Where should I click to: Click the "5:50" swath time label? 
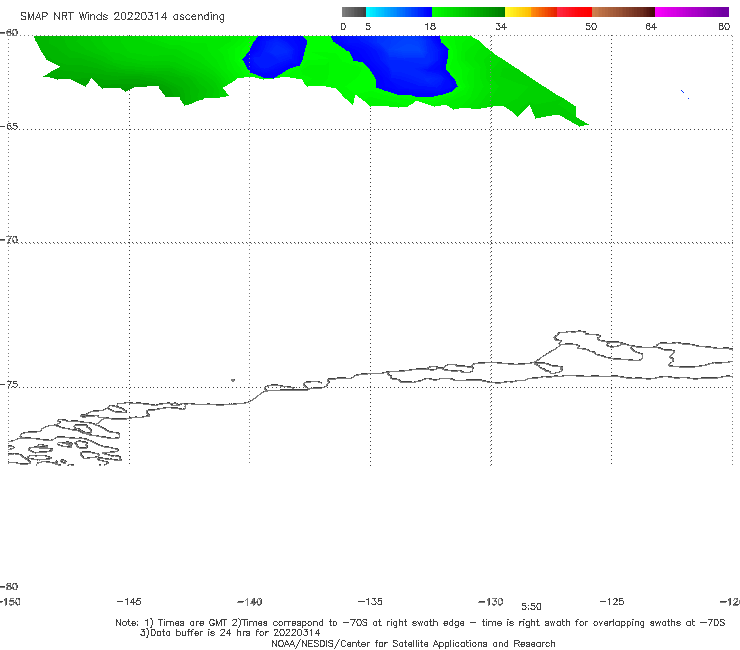coord(531,607)
